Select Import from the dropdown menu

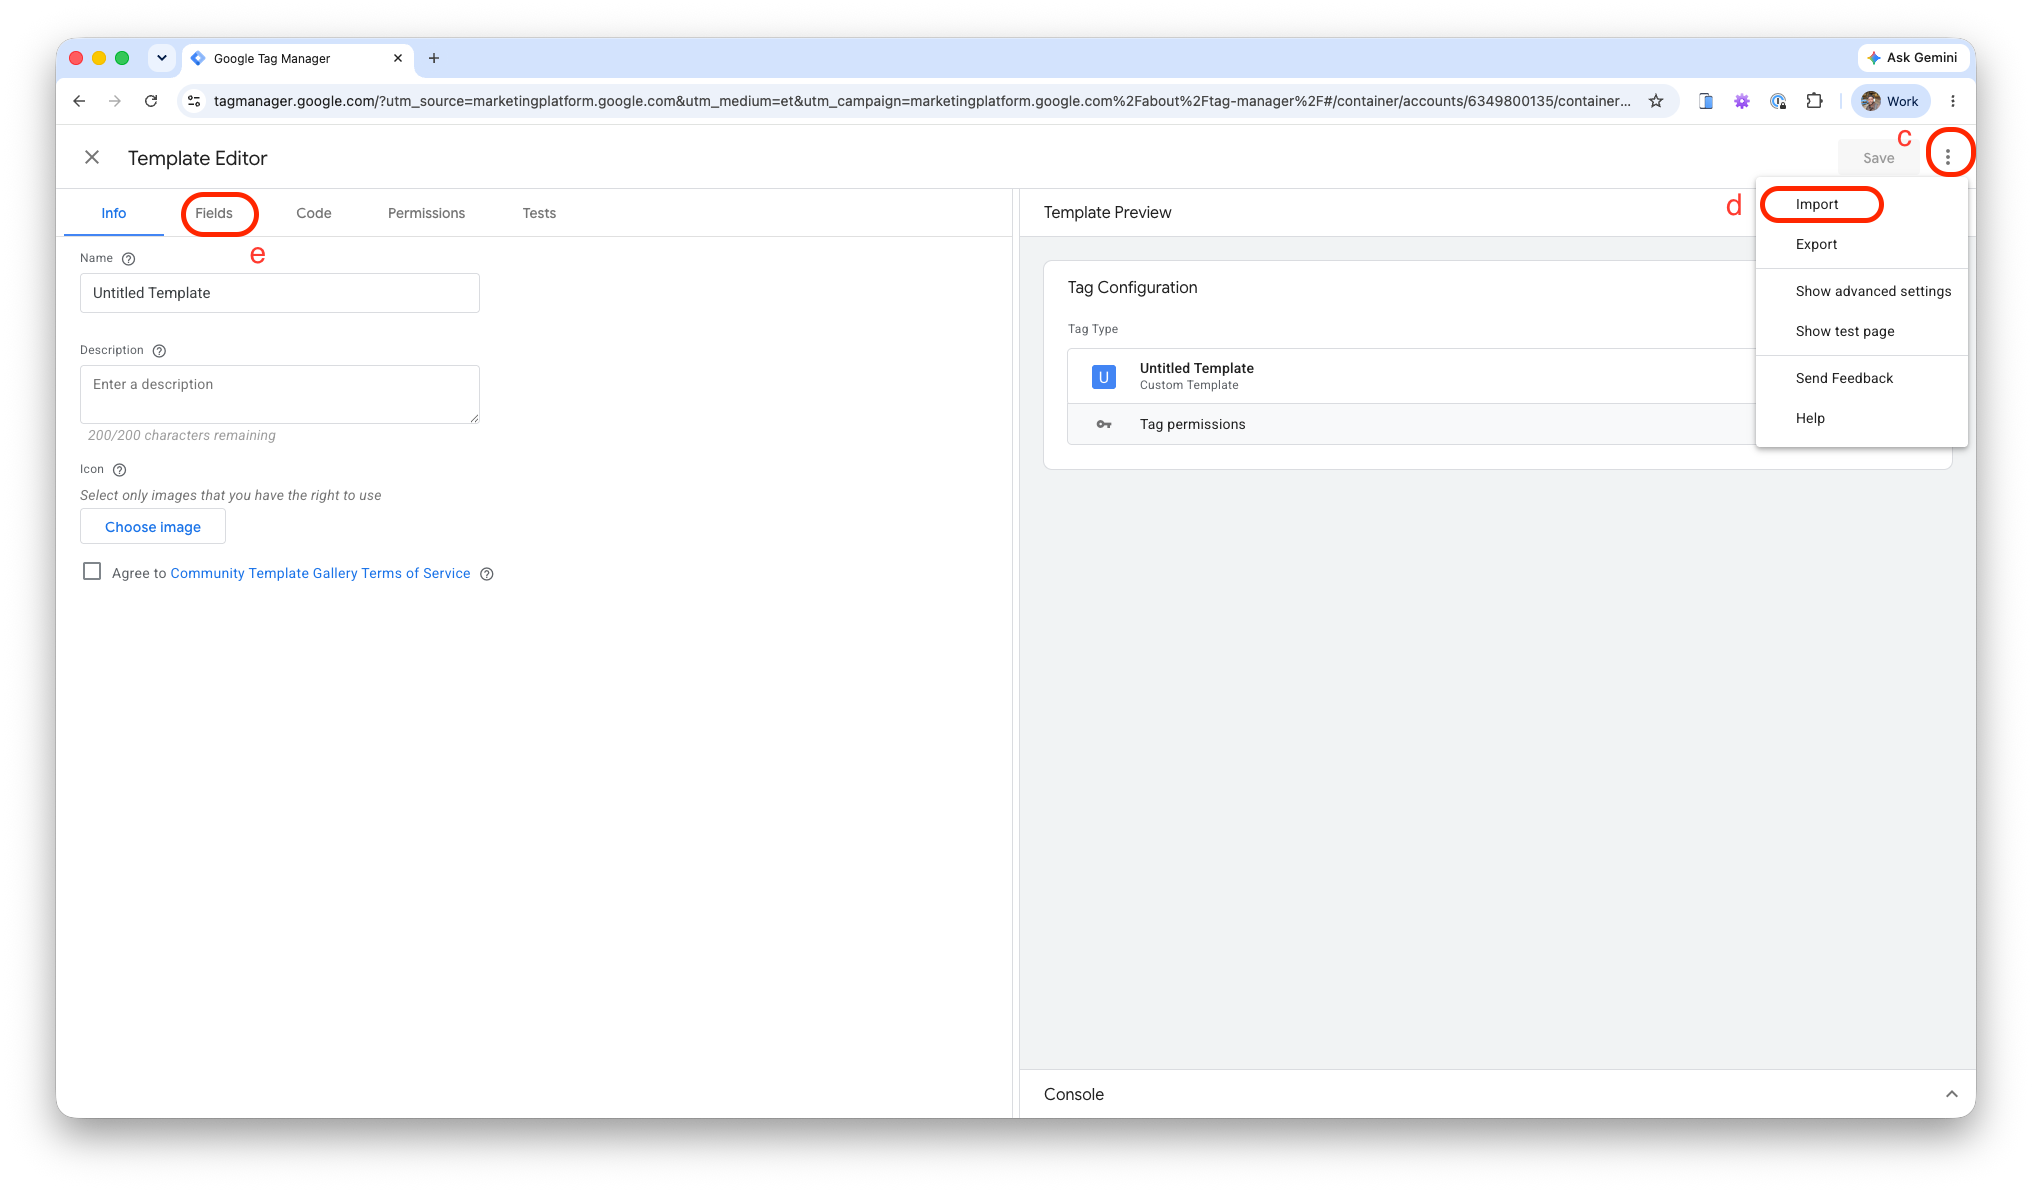pos(1817,204)
